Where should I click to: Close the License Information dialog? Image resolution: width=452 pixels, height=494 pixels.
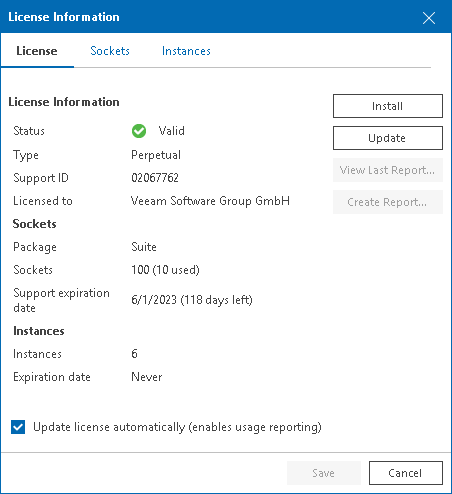tap(429, 18)
